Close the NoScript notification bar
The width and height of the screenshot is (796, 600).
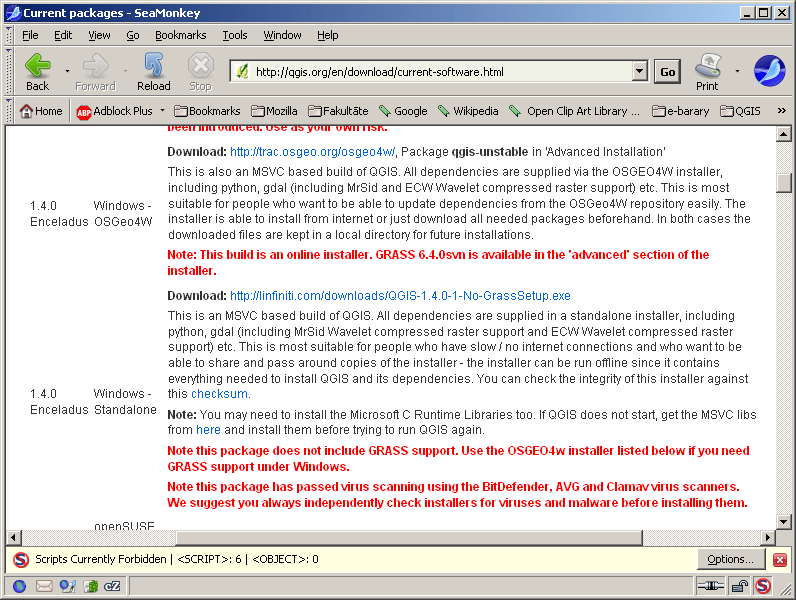tap(780, 560)
